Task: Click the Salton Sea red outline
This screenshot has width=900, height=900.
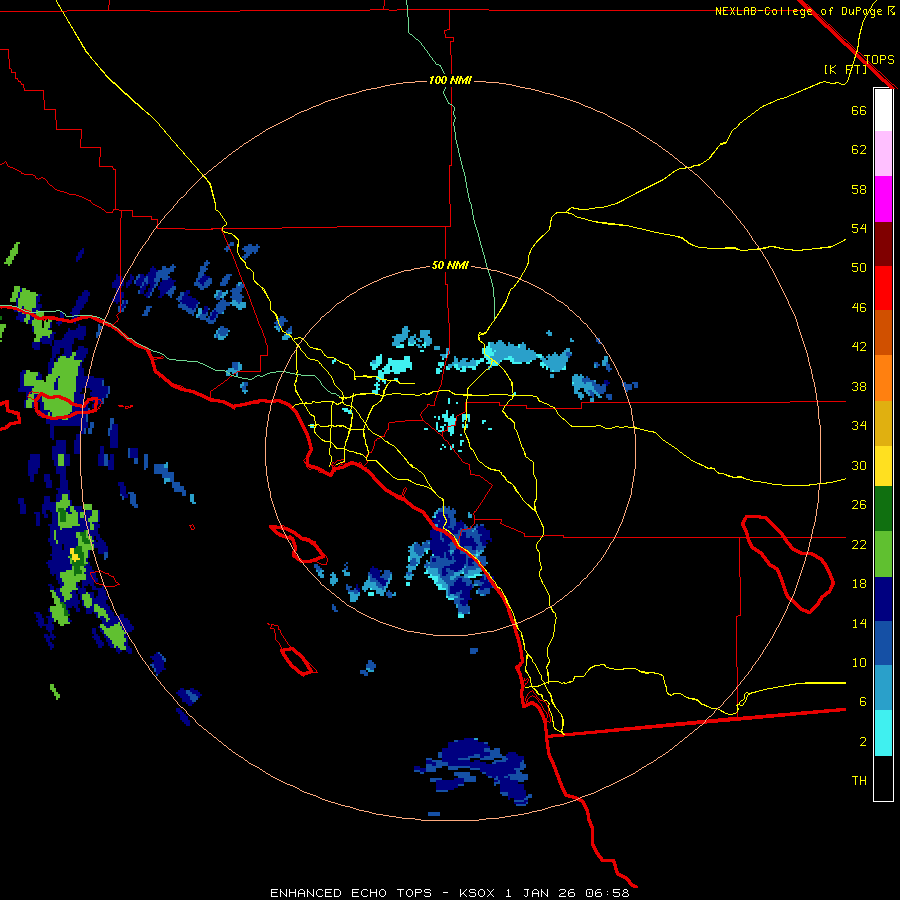Action: click(788, 564)
